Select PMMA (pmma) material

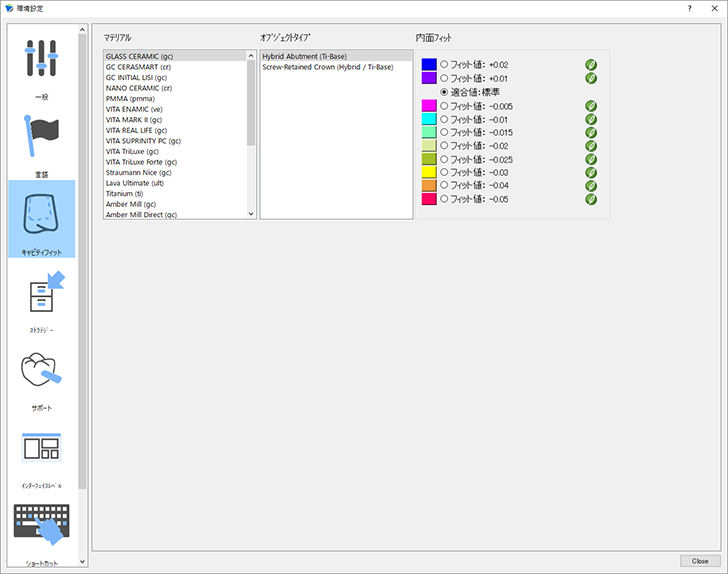[x=175, y=98]
